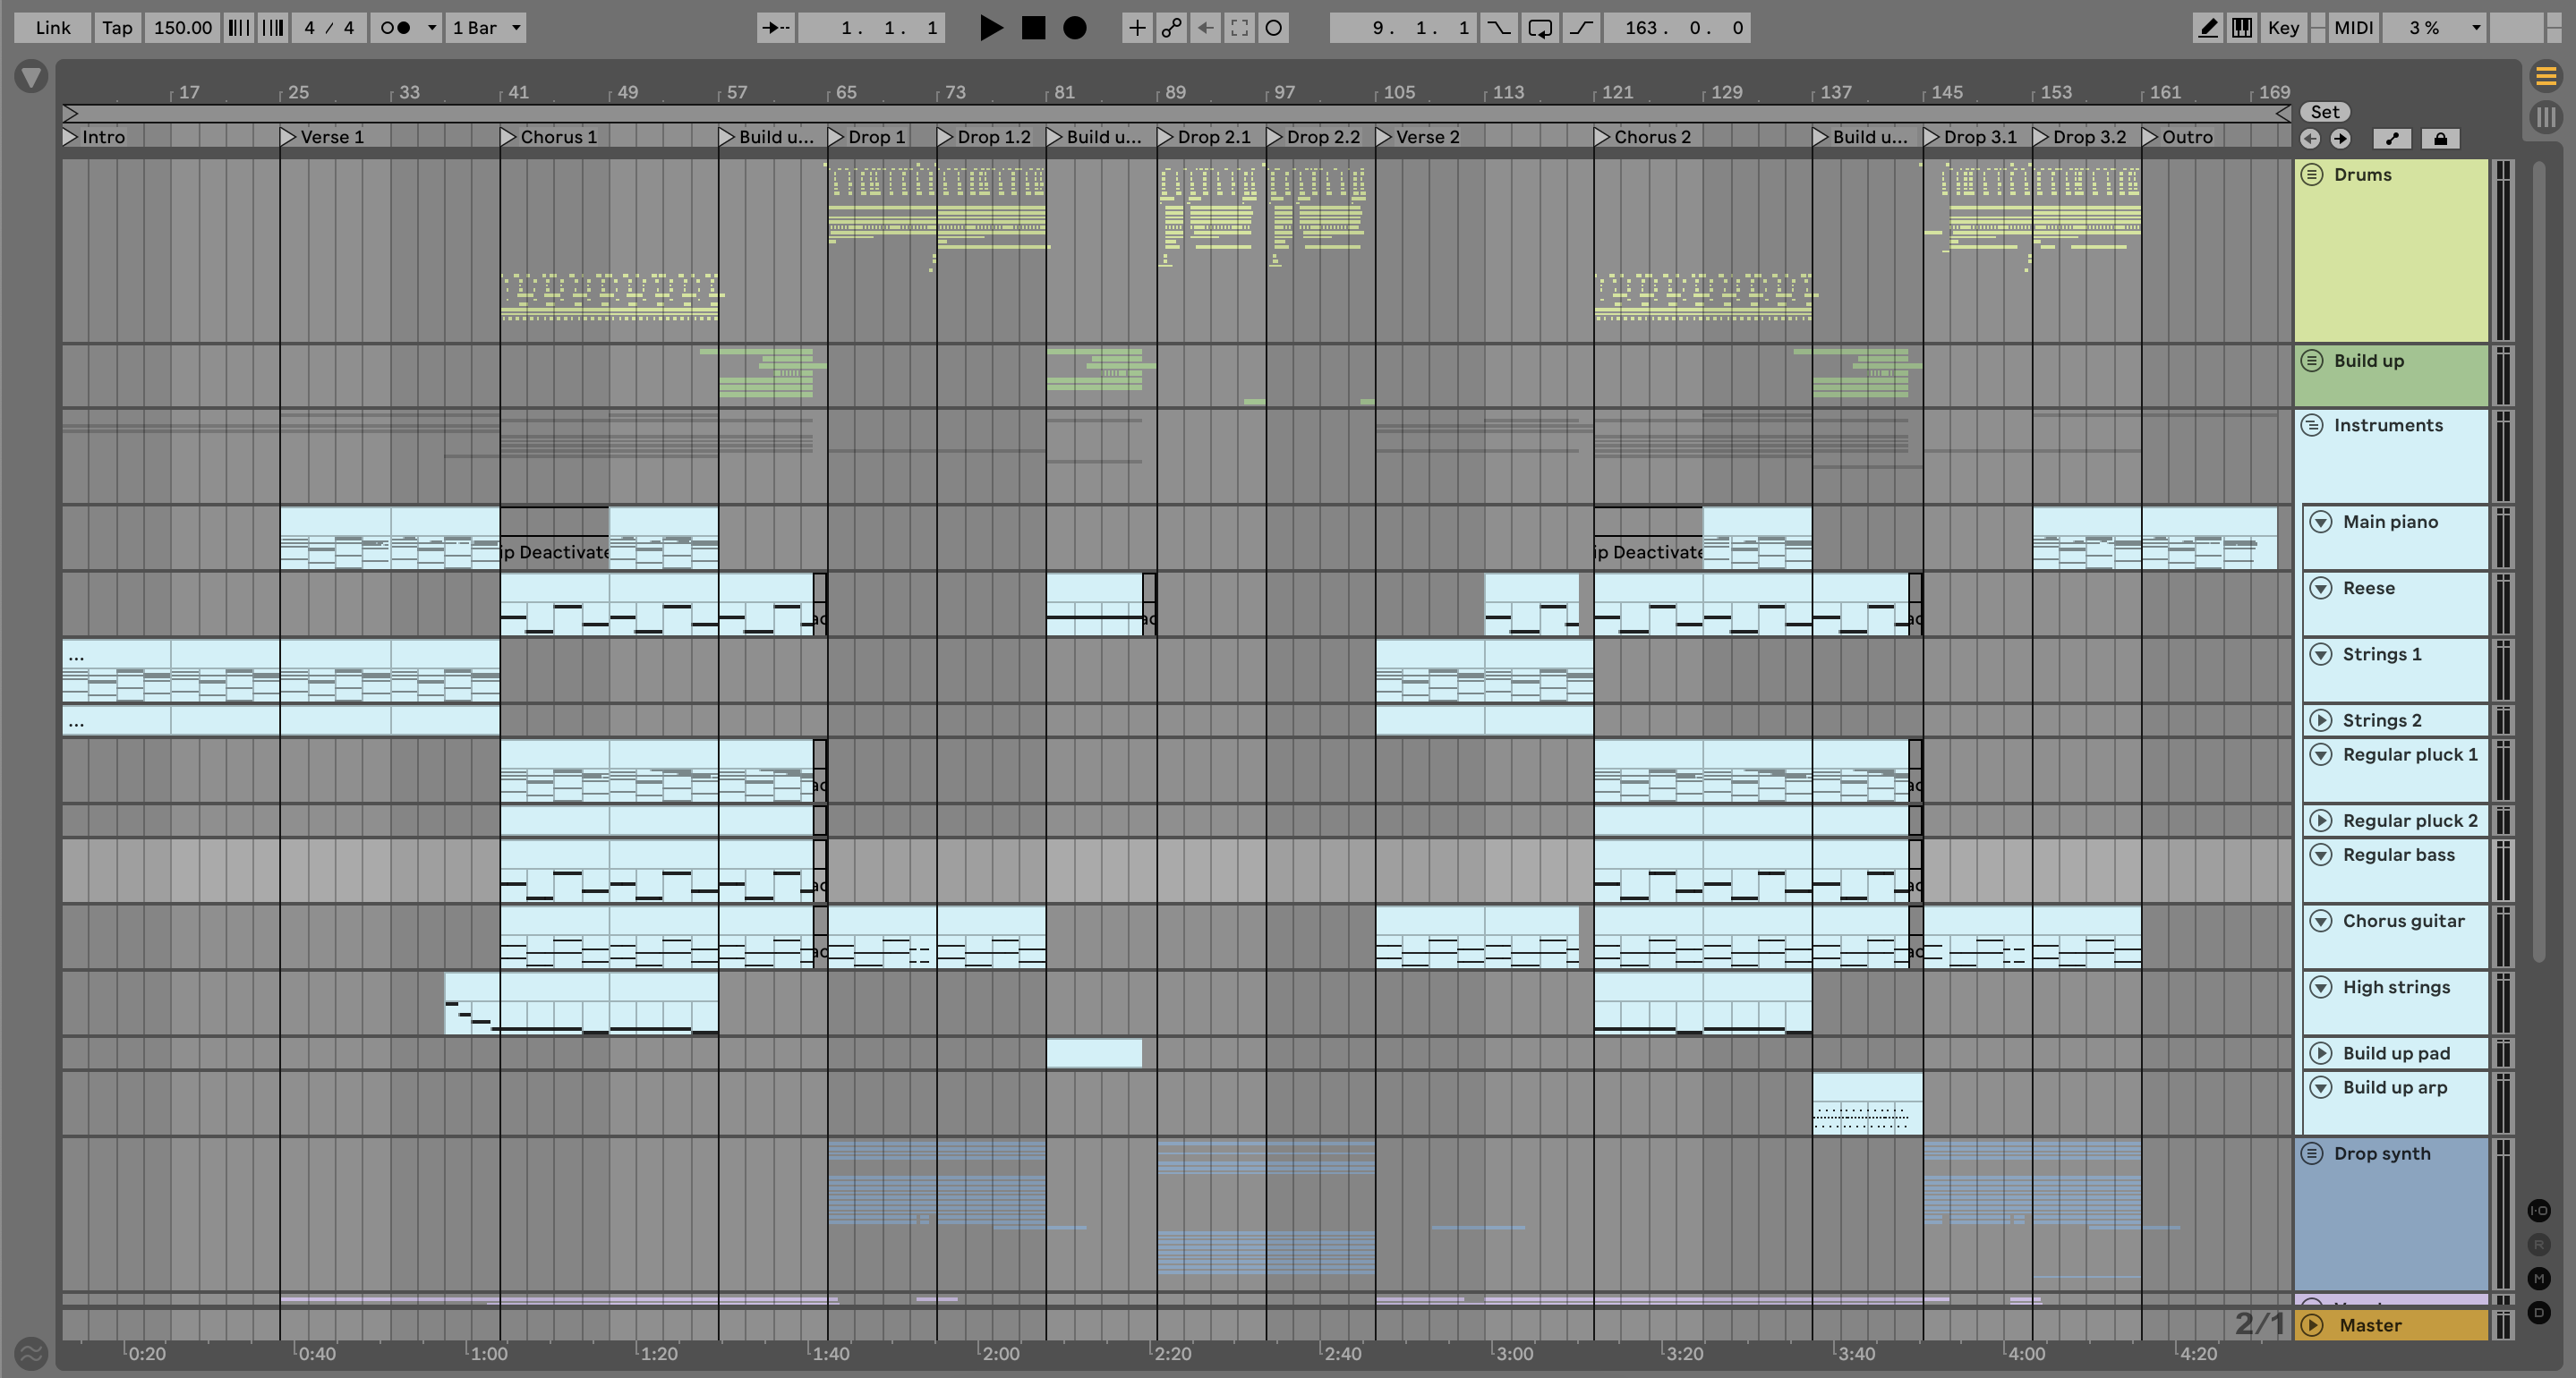Arm Arrangement Record button

[x=1075, y=28]
